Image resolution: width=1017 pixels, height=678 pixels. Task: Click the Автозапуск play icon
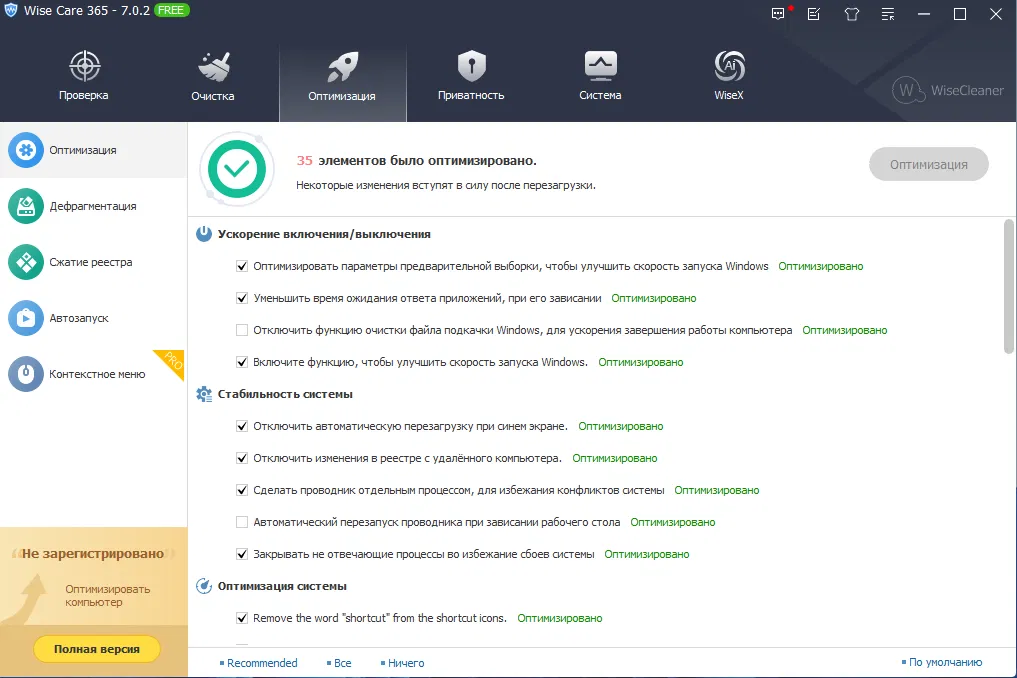pos(26,318)
